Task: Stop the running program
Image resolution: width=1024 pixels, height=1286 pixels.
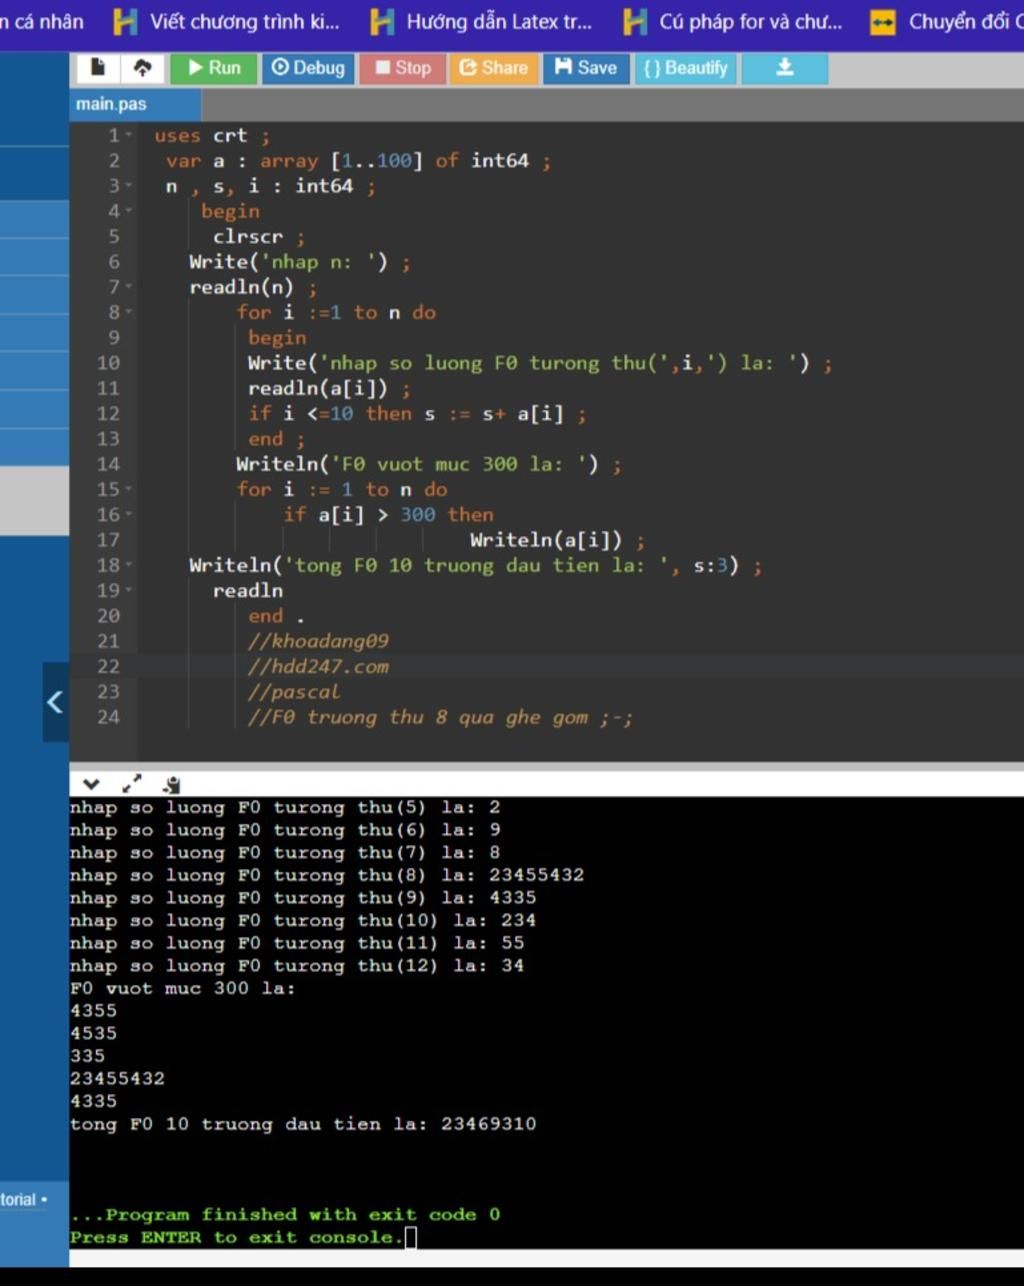Action: (402, 68)
